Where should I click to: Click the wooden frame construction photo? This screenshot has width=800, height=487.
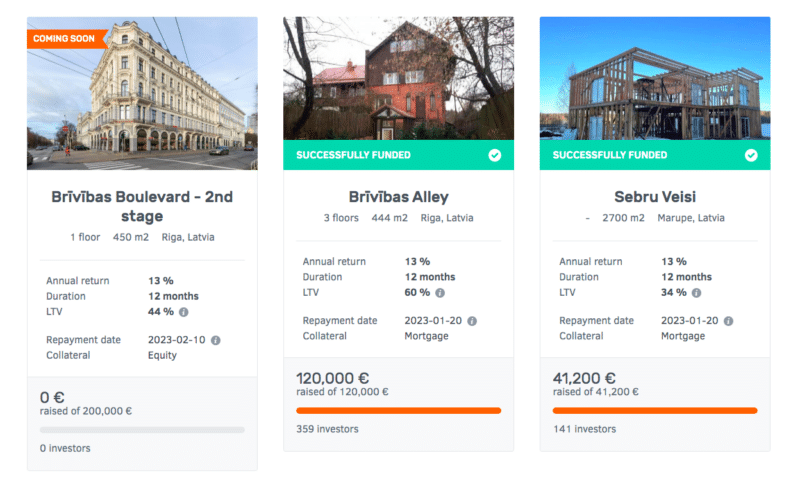point(654,80)
